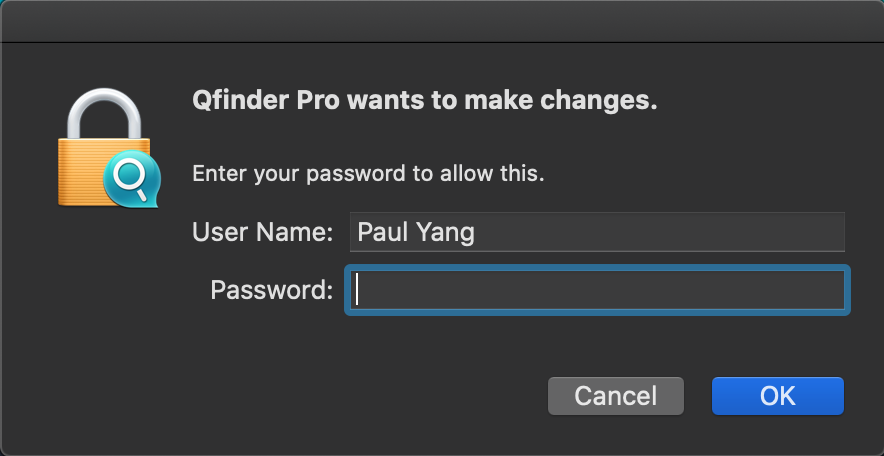Viewport: 884px width, 456px height.
Task: Confirm with the blue OK button
Action: 777,396
